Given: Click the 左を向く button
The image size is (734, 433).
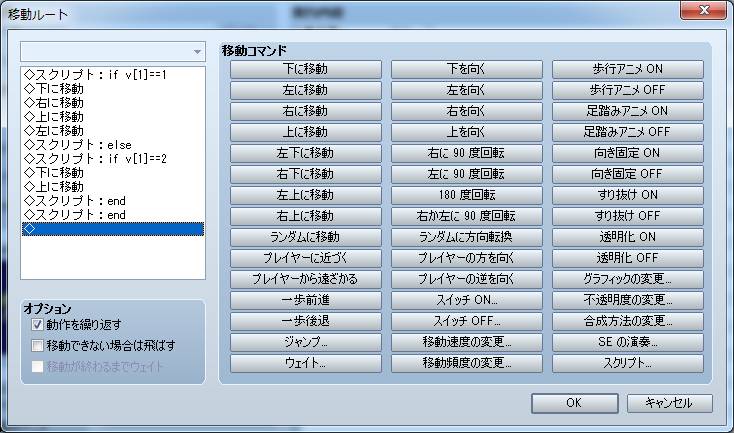Looking at the screenshot, I should click(x=467, y=90).
